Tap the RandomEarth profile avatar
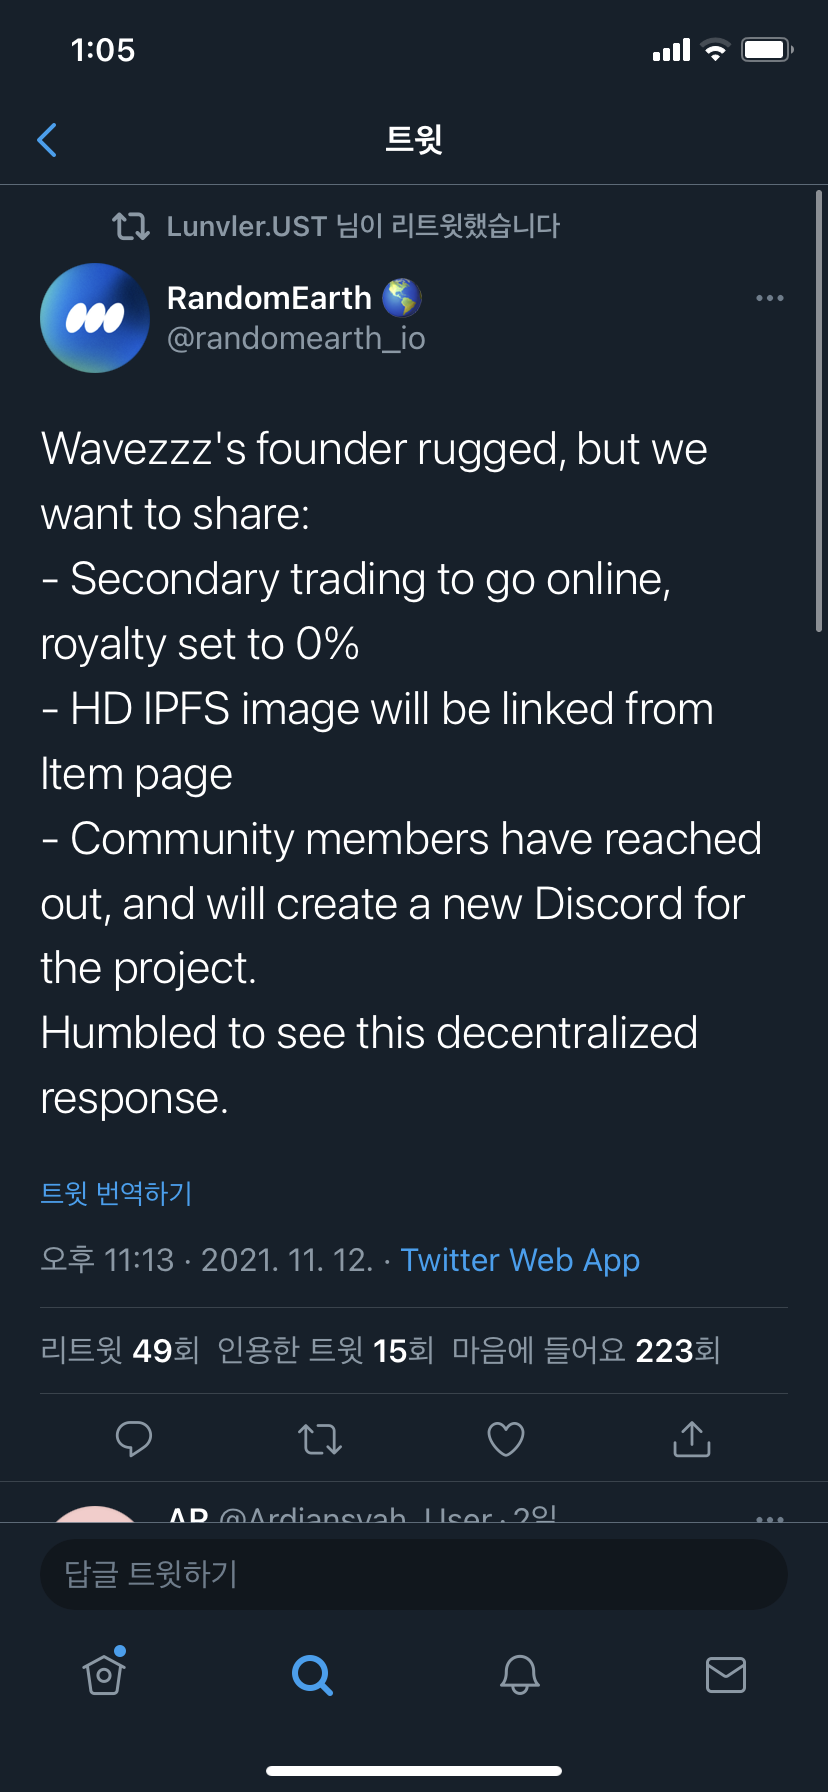The width and height of the screenshot is (828, 1792). pos(95,318)
